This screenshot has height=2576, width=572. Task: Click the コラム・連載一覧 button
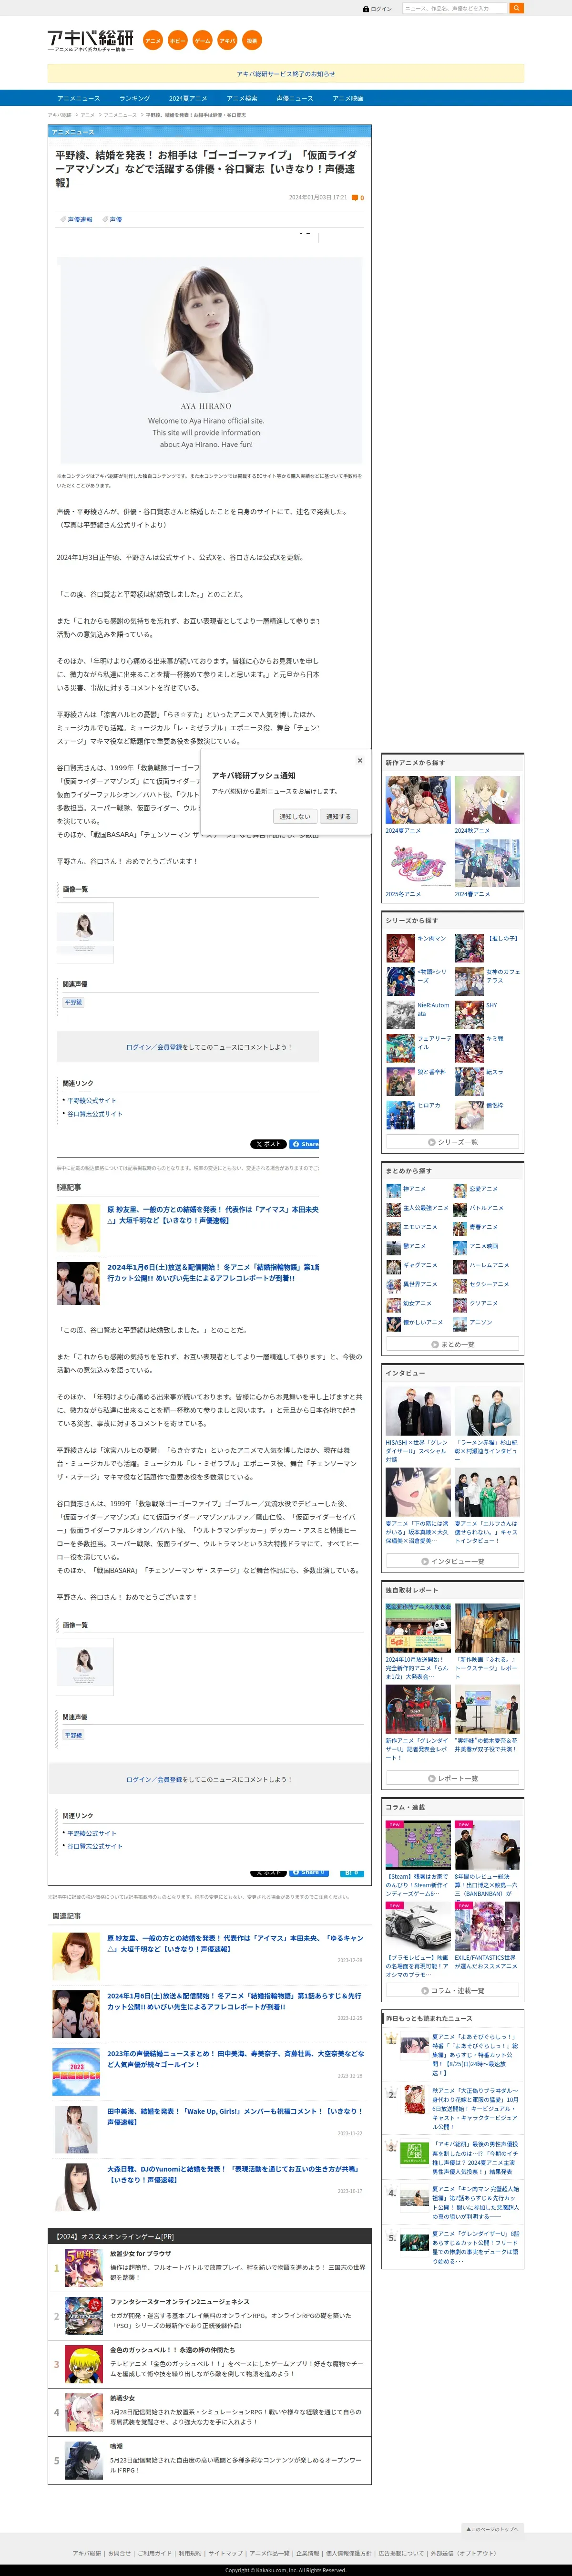click(x=453, y=1990)
